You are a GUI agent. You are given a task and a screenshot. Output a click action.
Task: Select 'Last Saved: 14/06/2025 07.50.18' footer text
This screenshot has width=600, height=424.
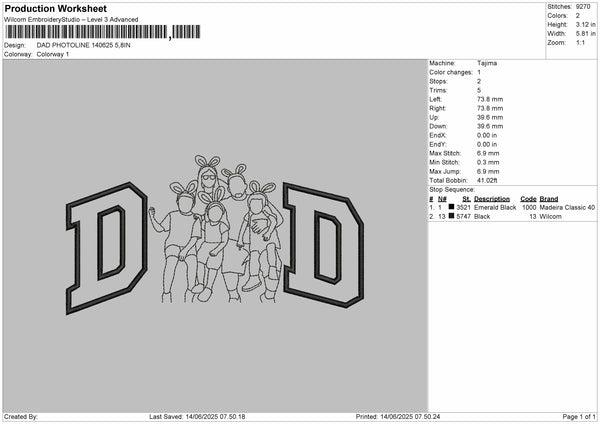[x=197, y=417]
